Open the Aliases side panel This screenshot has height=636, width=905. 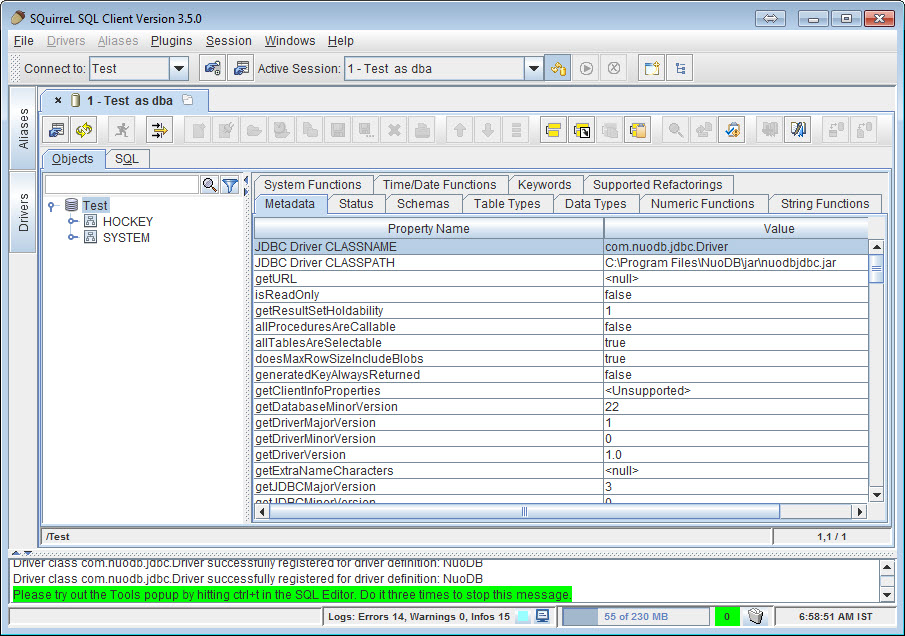(23, 128)
